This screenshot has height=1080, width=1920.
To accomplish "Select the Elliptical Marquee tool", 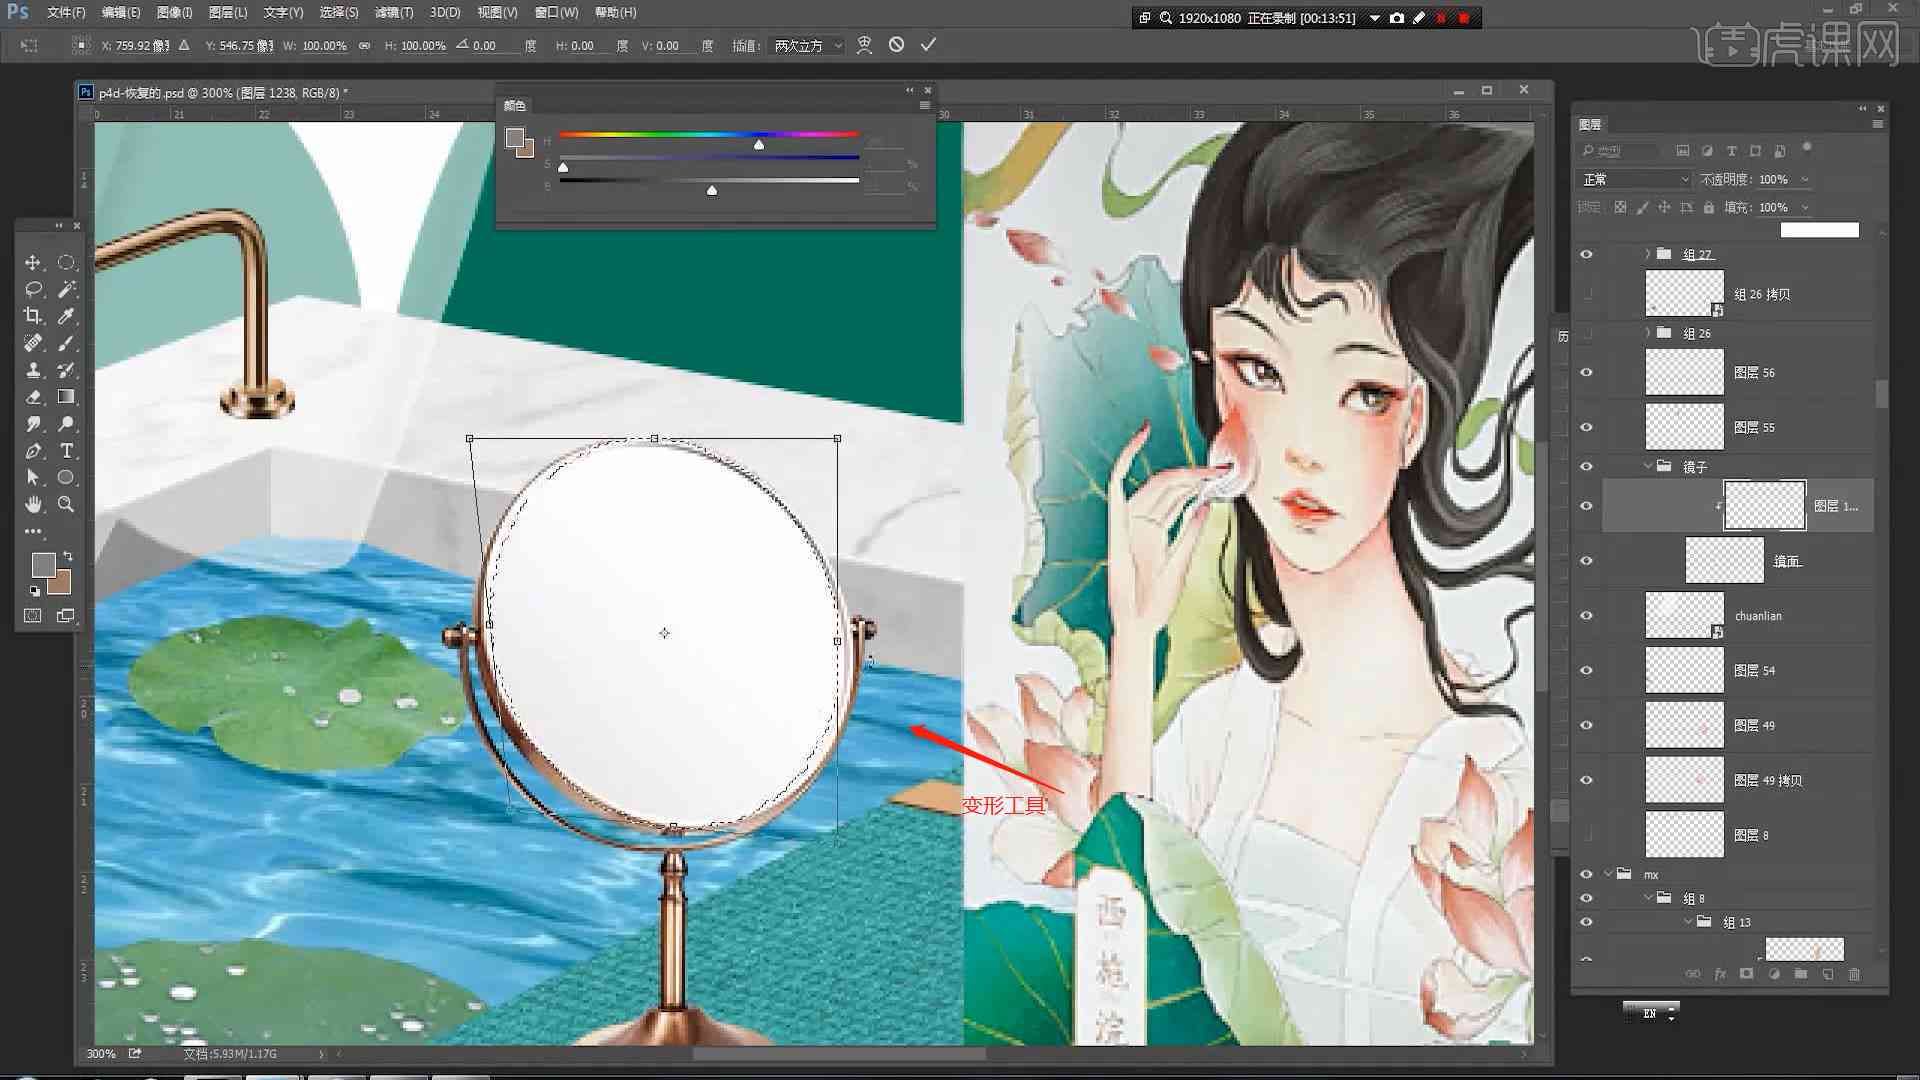I will coord(66,262).
